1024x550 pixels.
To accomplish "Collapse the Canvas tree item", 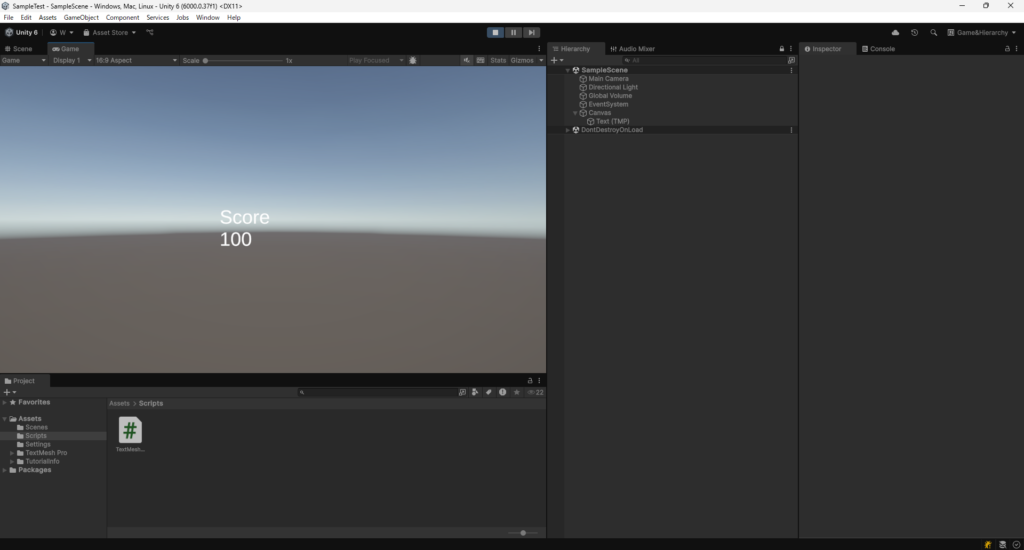I will pos(575,113).
